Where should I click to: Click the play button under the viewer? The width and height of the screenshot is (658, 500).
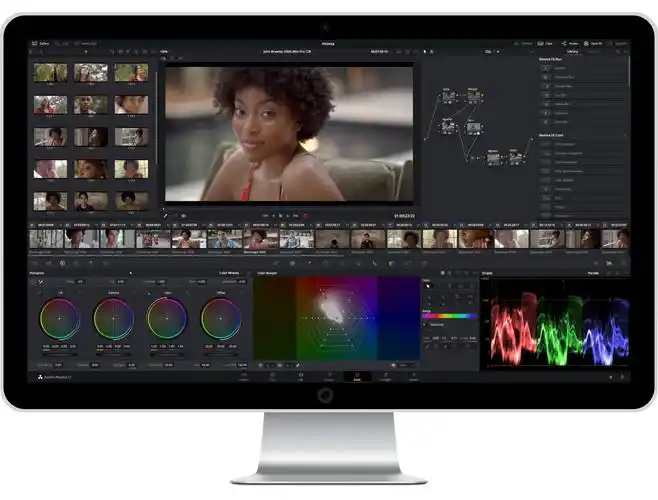pos(289,215)
